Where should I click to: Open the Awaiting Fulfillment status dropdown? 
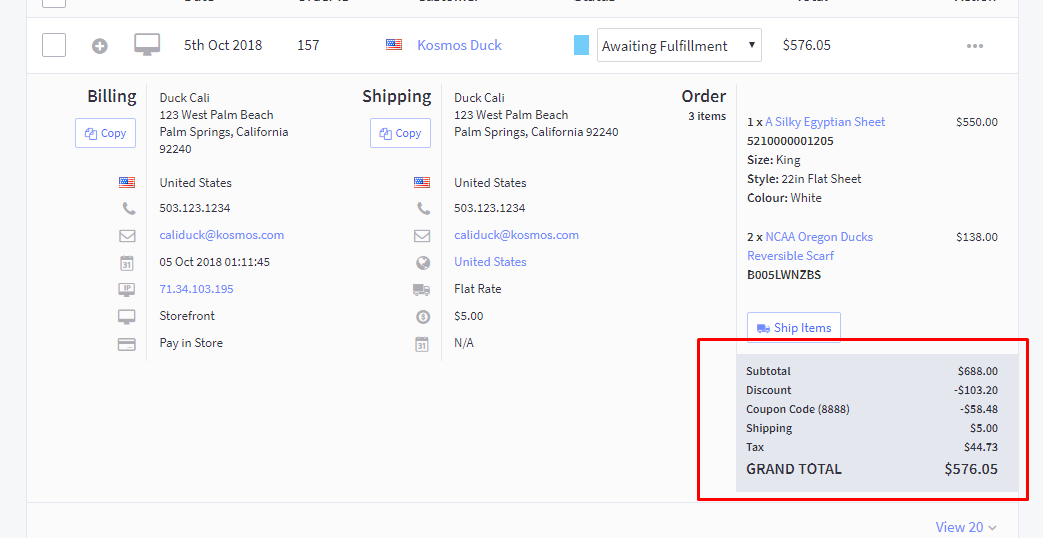pos(679,45)
